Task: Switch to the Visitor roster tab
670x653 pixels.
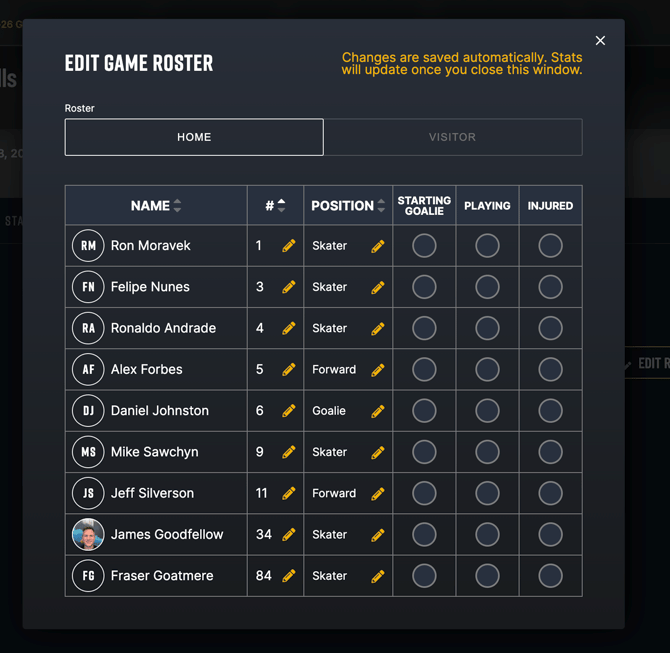Action: (453, 137)
